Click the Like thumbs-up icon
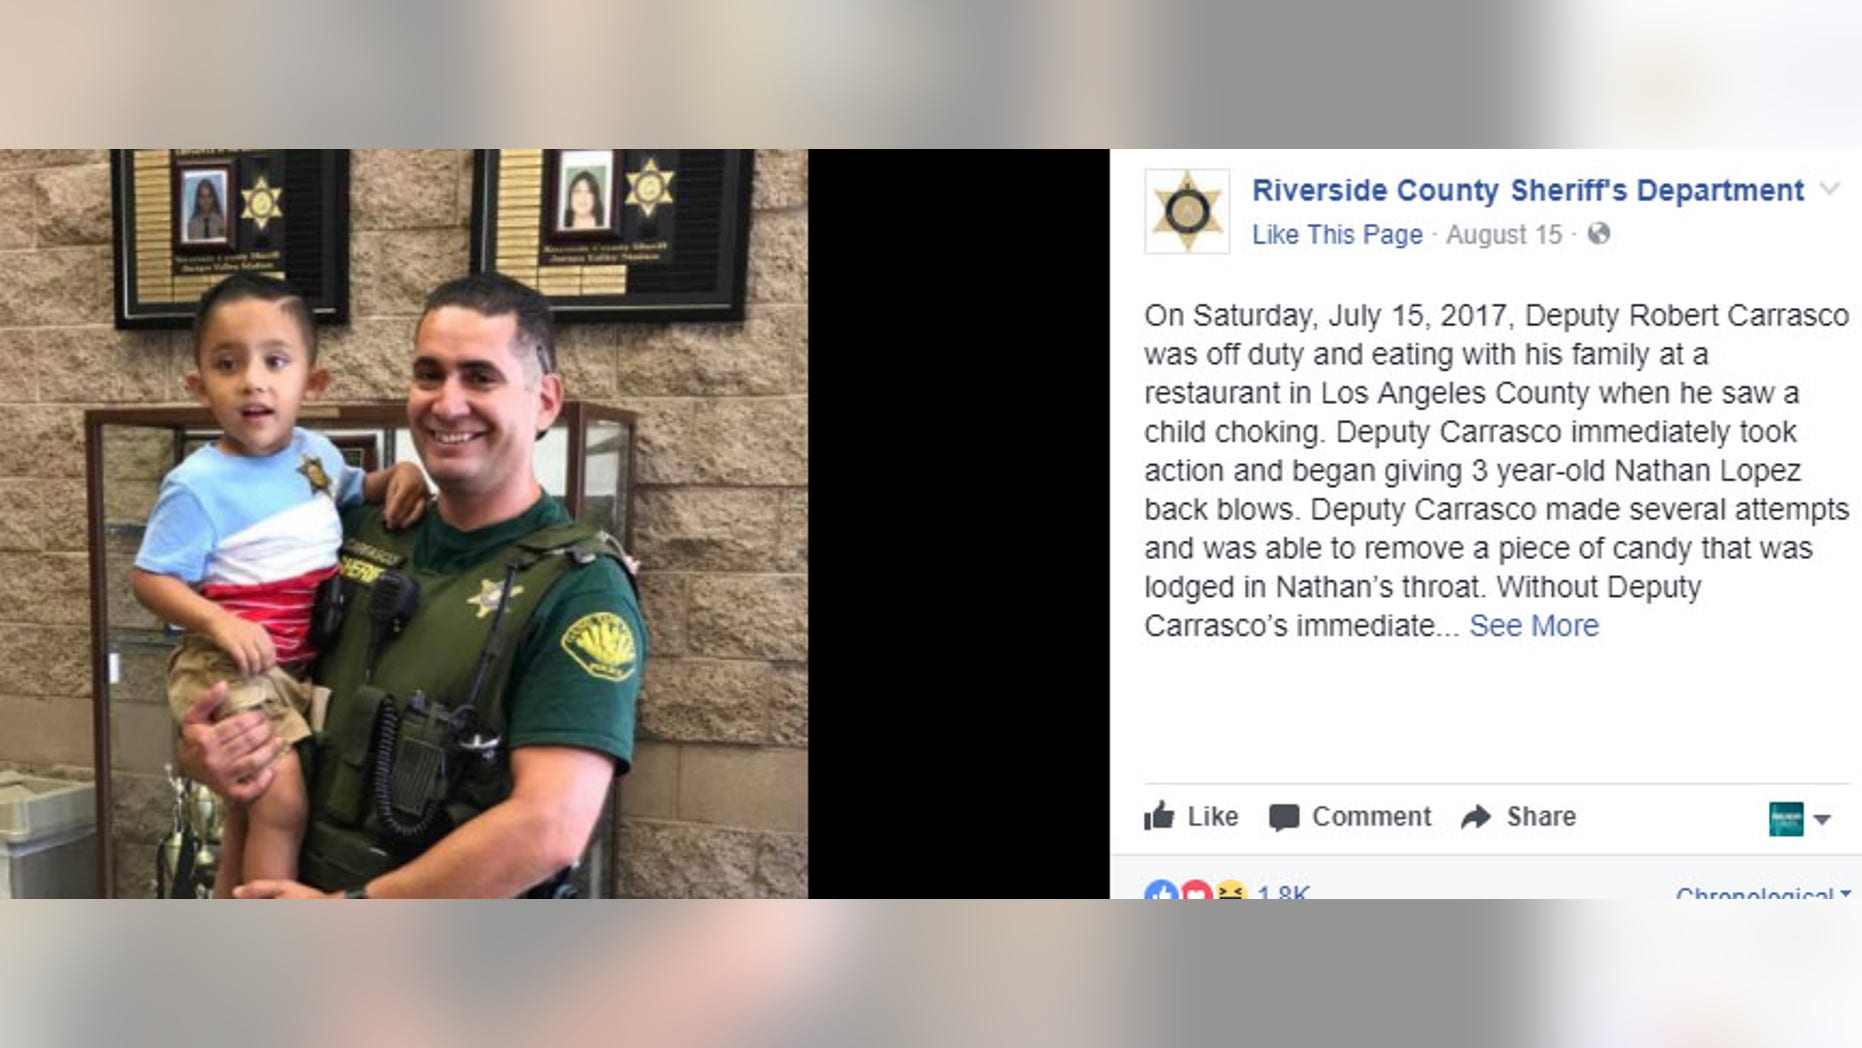The width and height of the screenshot is (1862, 1048). [x=1160, y=816]
